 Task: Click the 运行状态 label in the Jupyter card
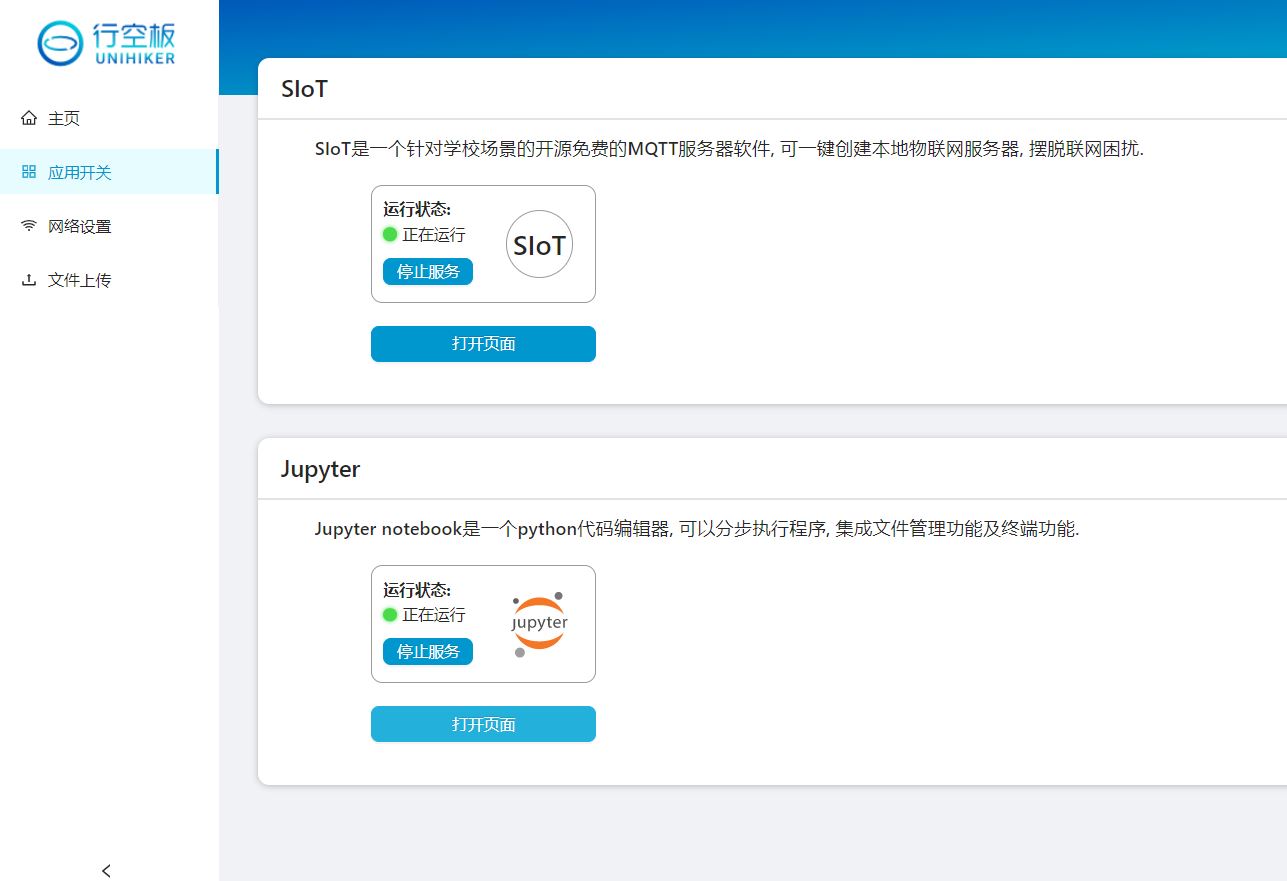417,590
